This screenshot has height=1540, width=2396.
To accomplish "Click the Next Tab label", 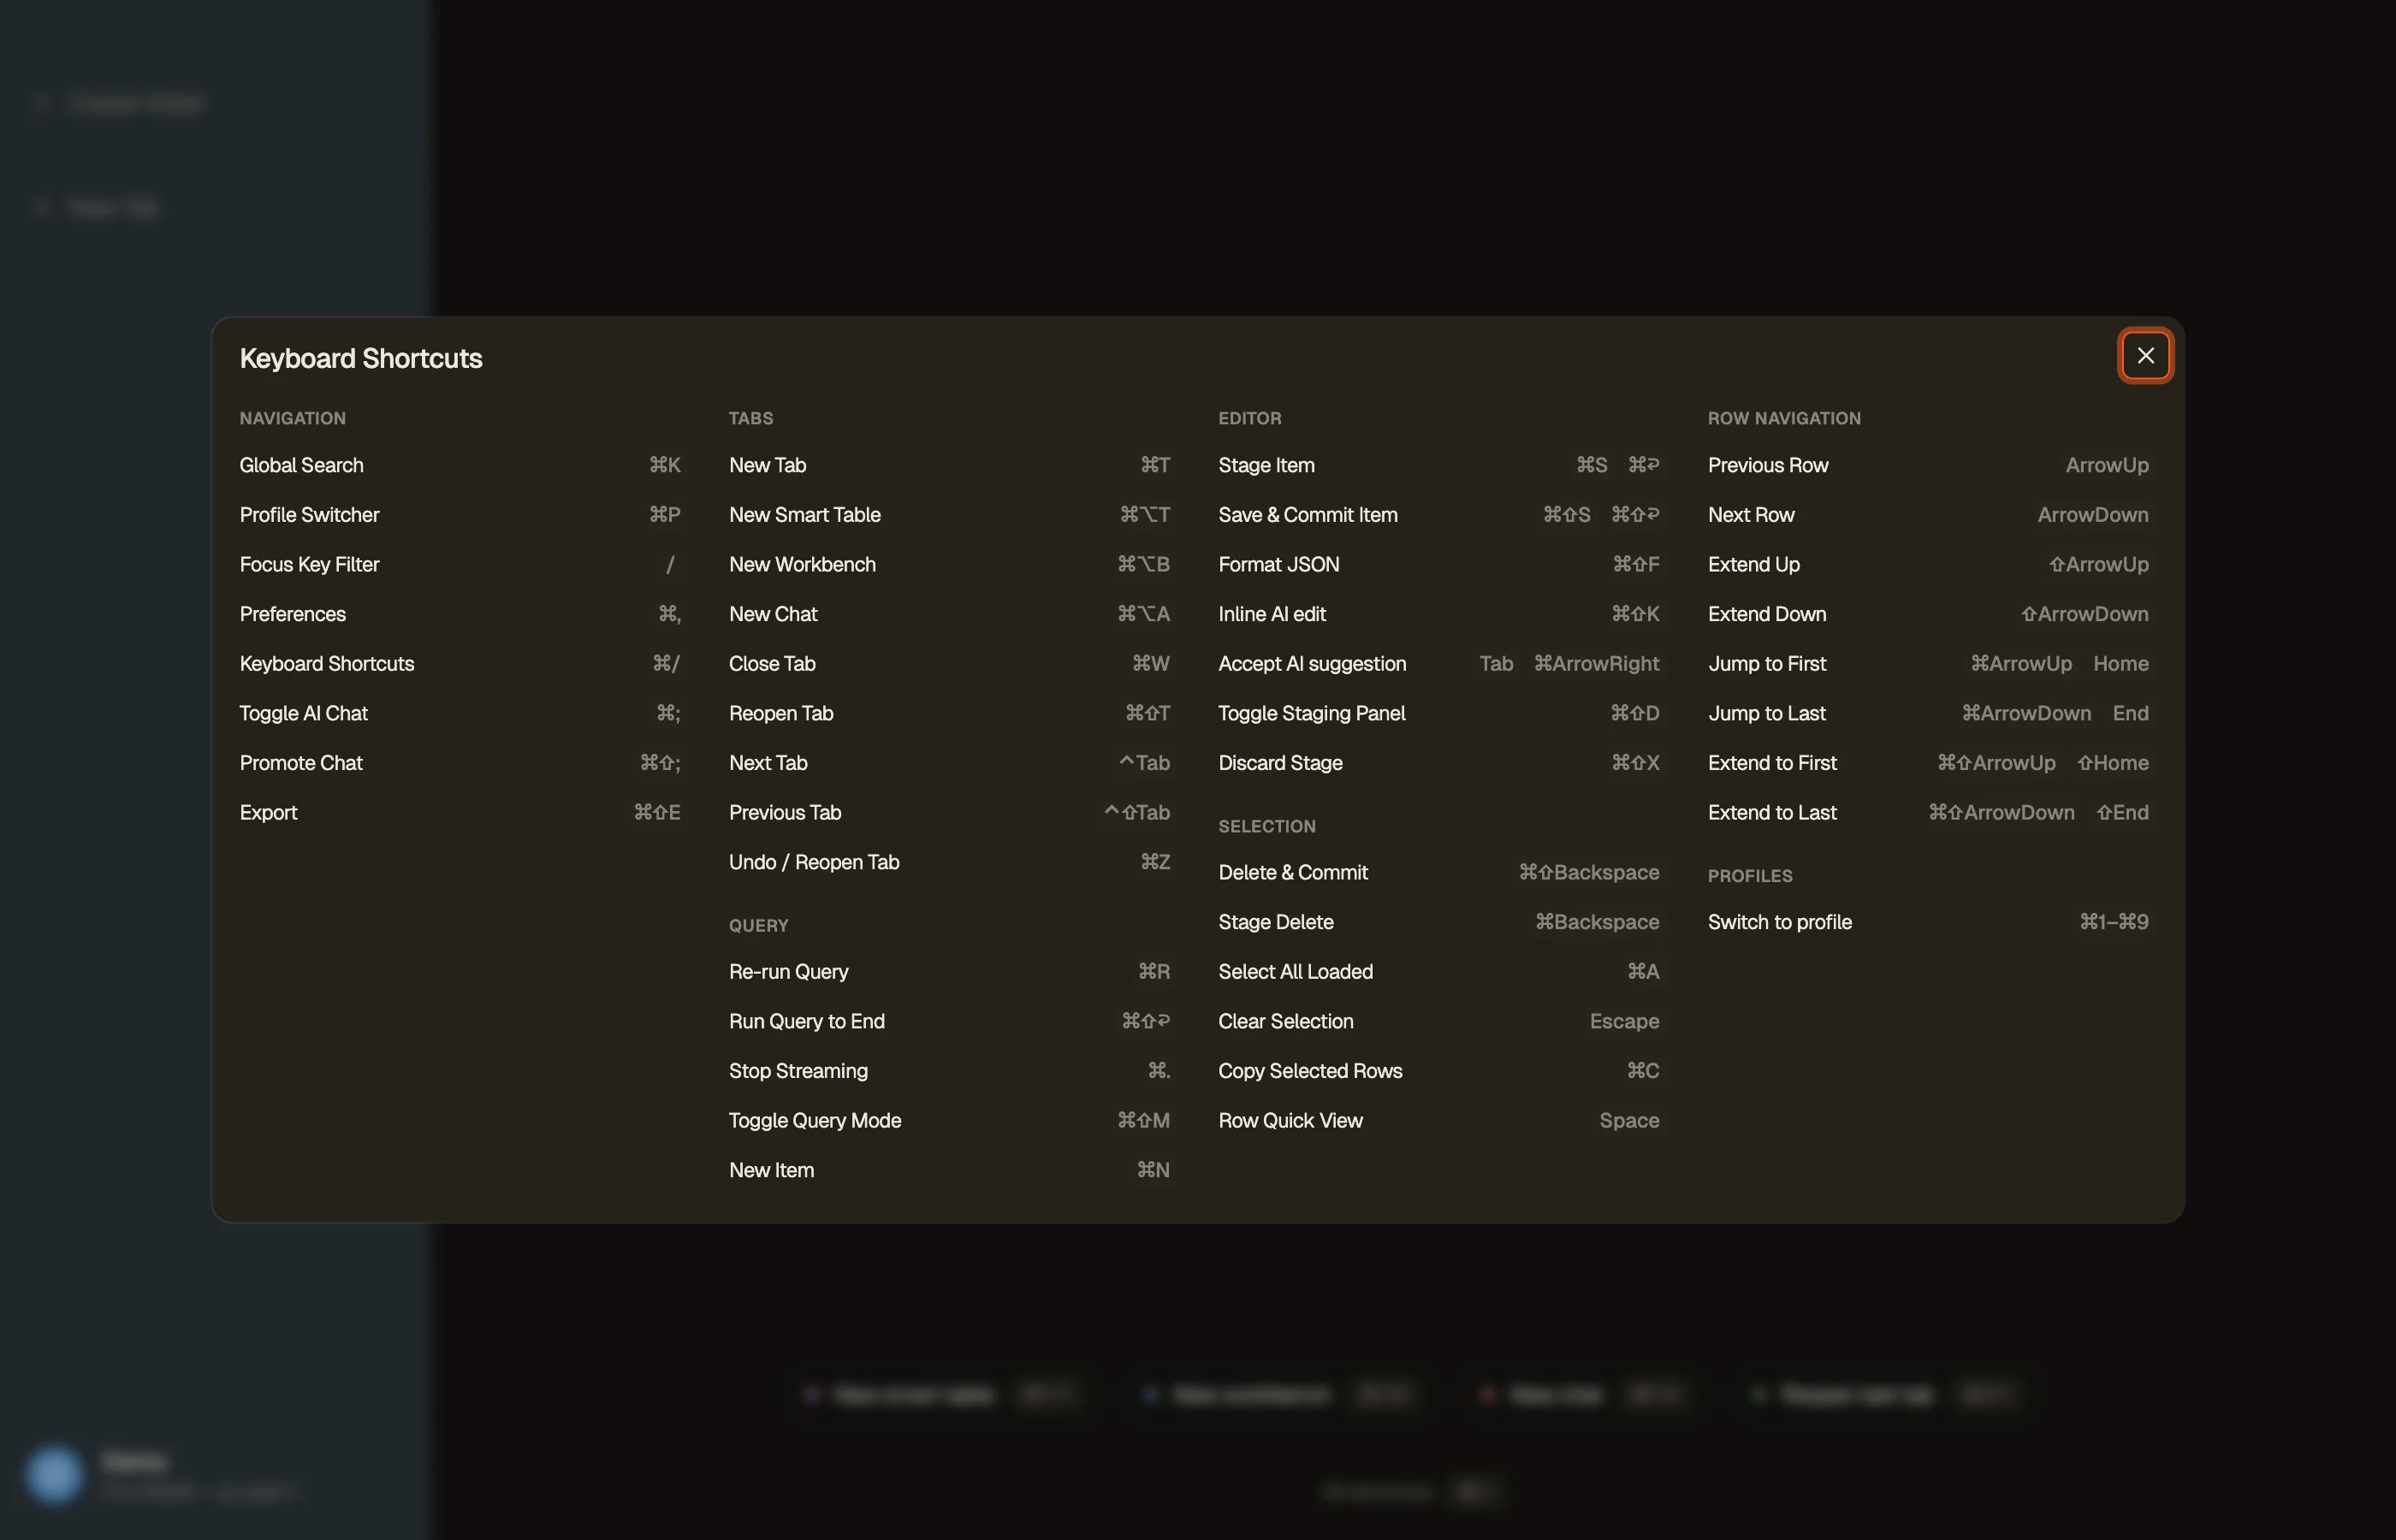I will pyautogui.click(x=768, y=763).
